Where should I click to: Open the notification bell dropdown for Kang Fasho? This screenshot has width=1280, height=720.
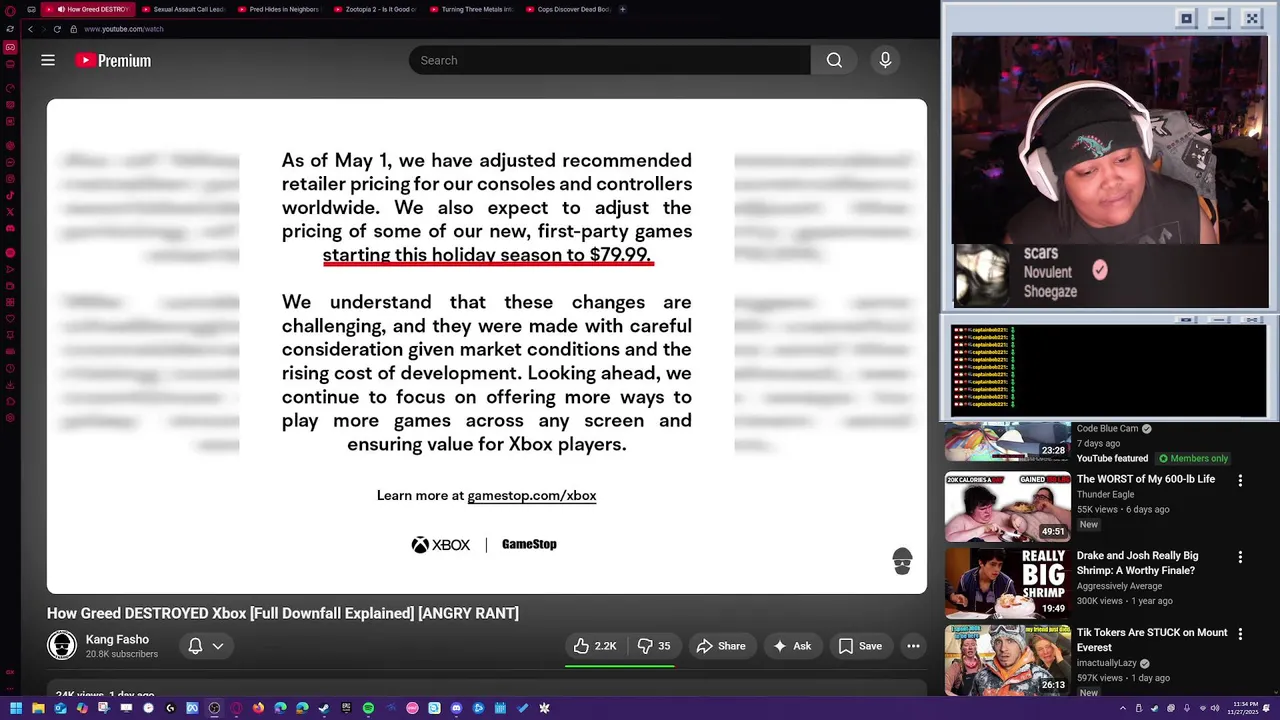[x=206, y=646]
